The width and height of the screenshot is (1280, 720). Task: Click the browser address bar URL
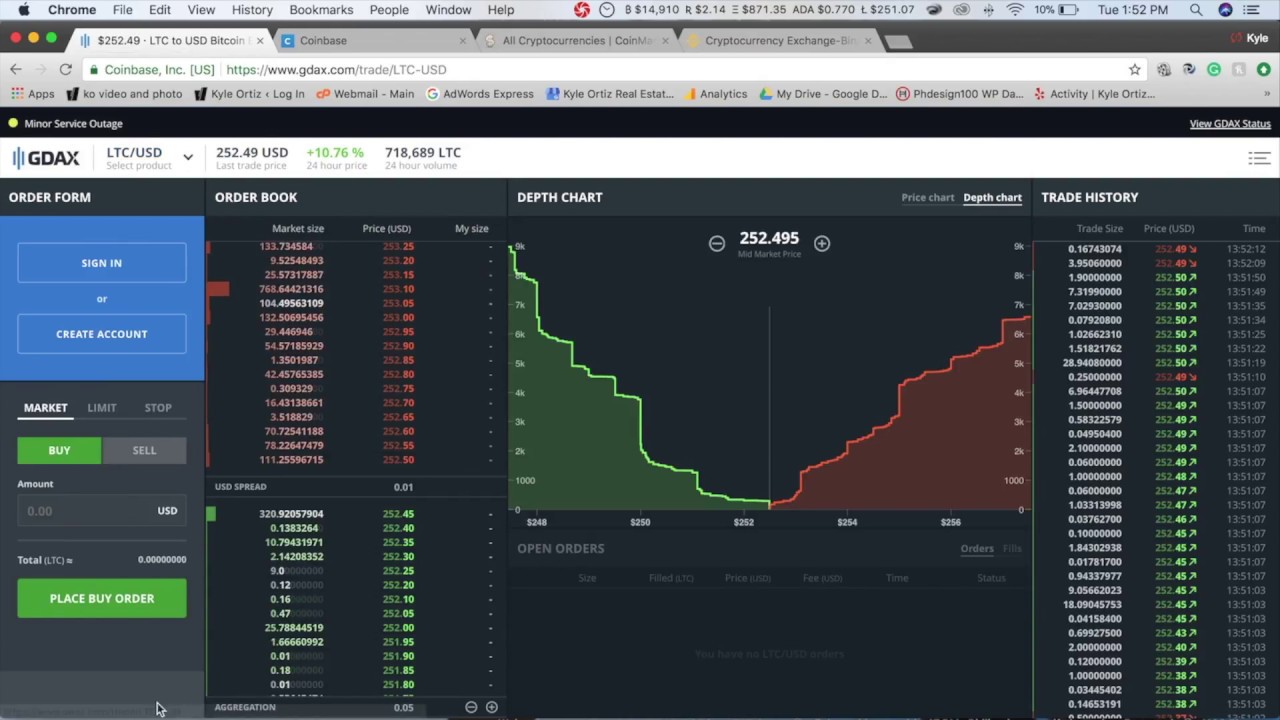tap(336, 69)
